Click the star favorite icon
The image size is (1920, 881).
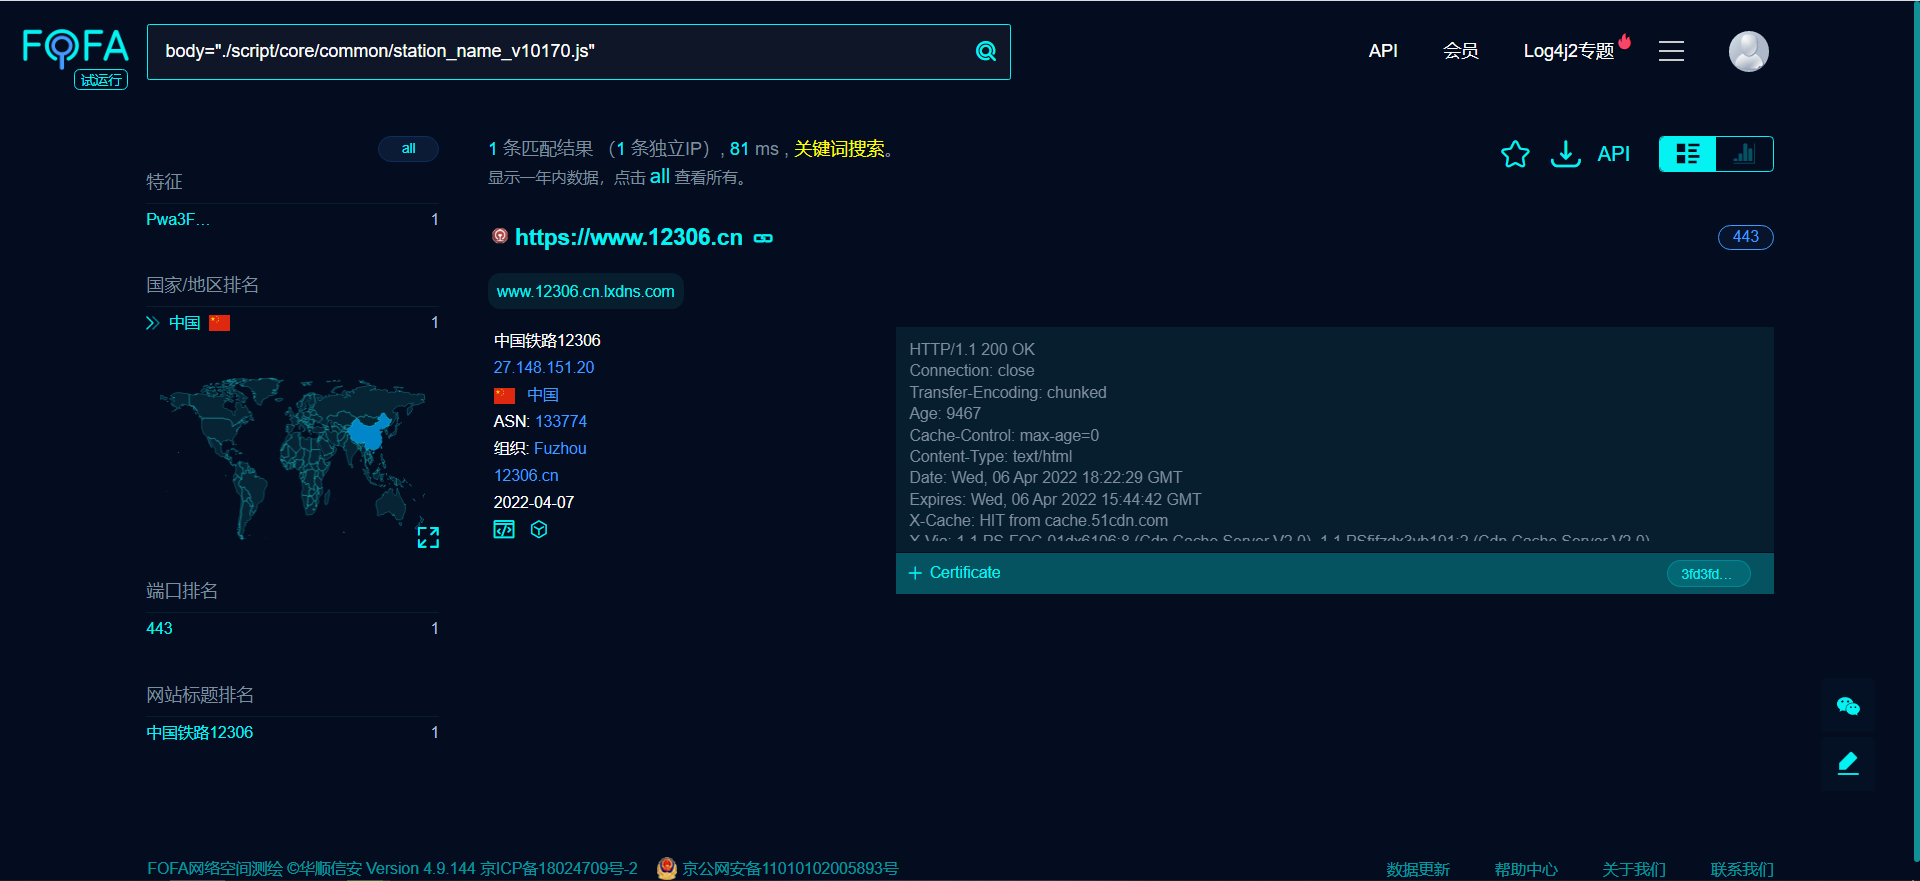1515,154
